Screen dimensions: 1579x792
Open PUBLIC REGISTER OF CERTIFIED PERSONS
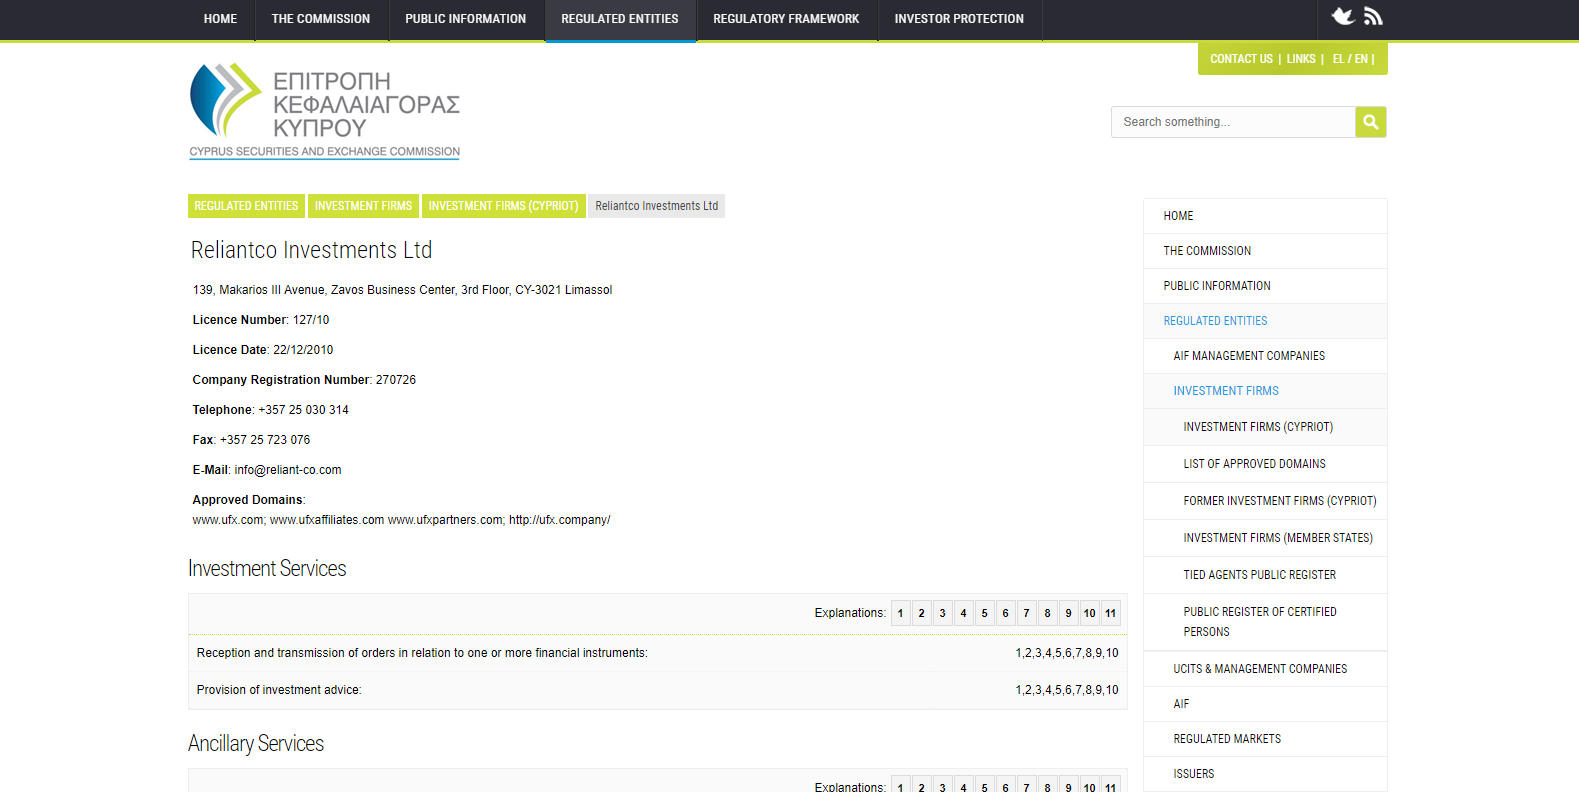pos(1265,622)
